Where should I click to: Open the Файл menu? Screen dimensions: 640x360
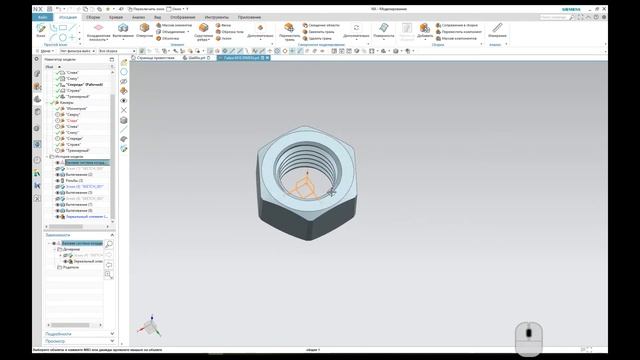pyautogui.click(x=42, y=17)
